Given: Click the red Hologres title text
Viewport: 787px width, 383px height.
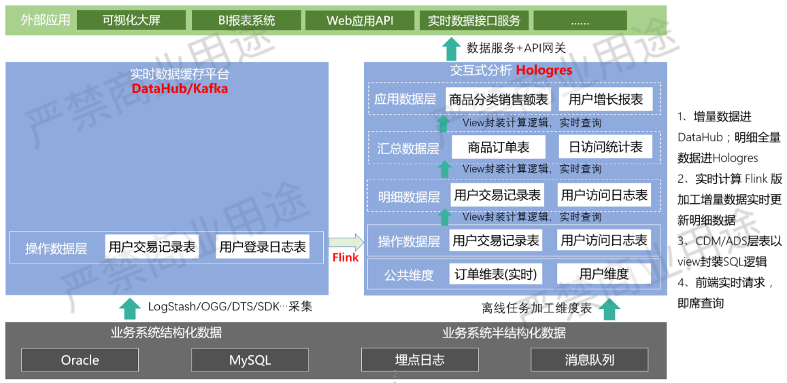Looking at the screenshot, I should point(545,70).
